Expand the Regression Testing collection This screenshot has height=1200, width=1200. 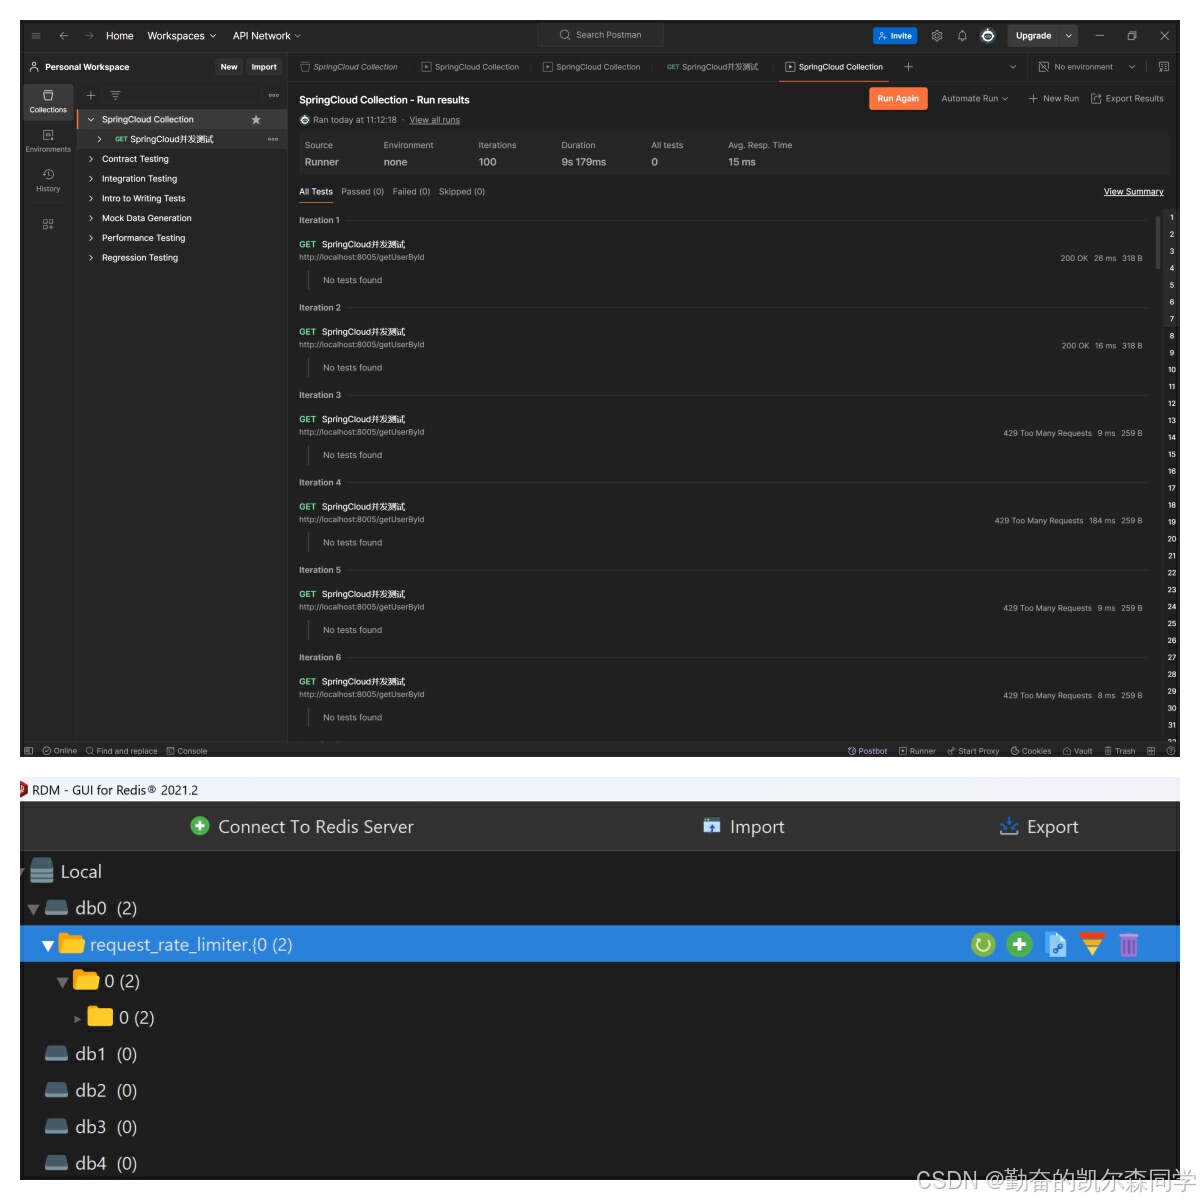point(91,258)
